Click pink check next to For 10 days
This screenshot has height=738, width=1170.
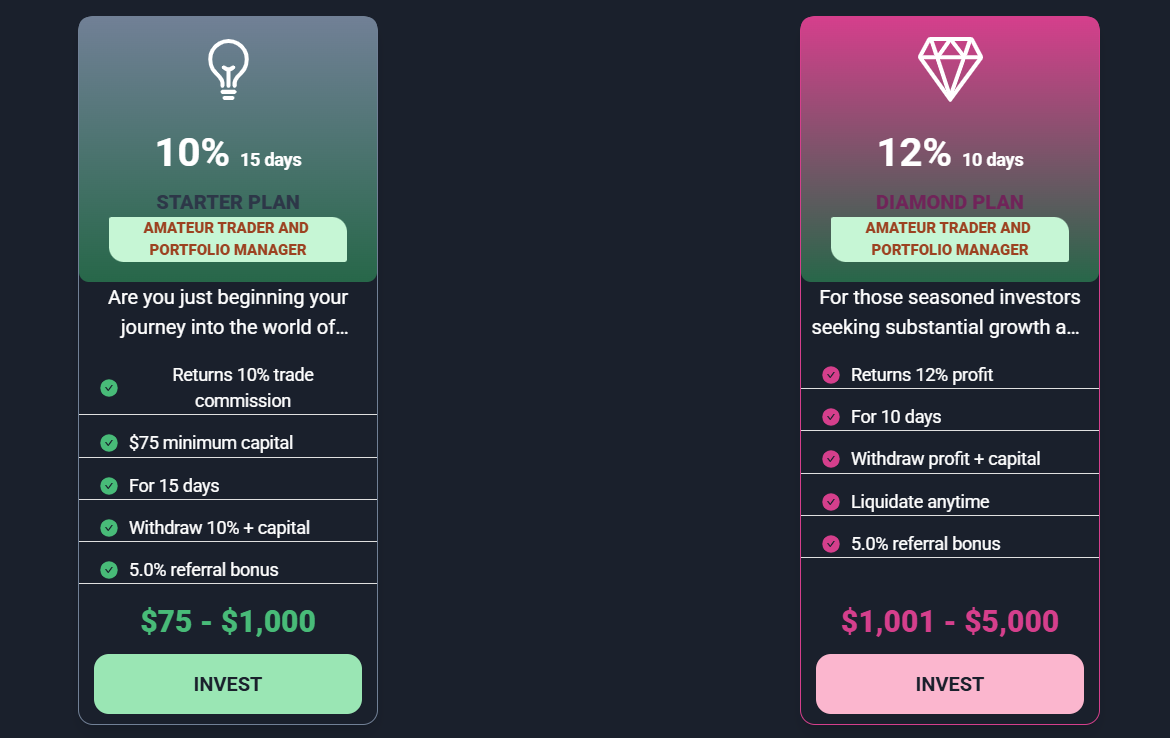pos(830,417)
